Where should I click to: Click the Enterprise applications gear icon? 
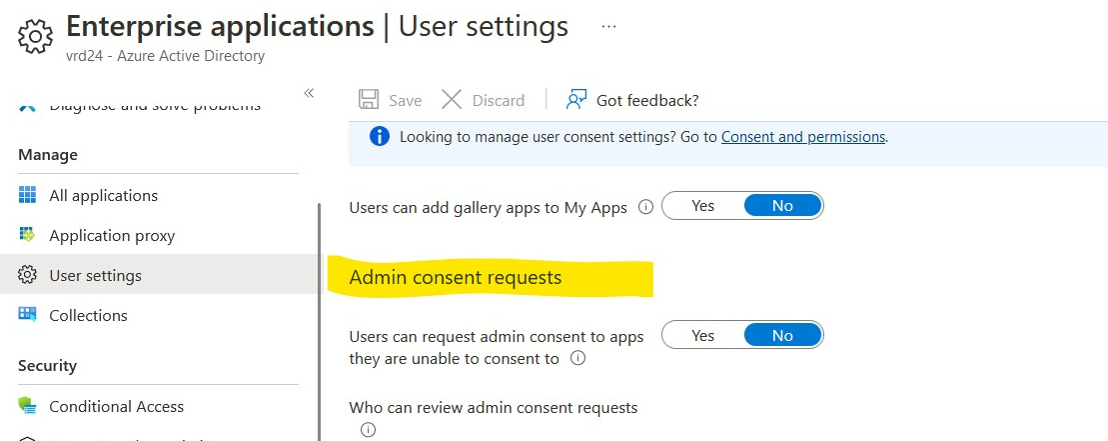pos(35,37)
